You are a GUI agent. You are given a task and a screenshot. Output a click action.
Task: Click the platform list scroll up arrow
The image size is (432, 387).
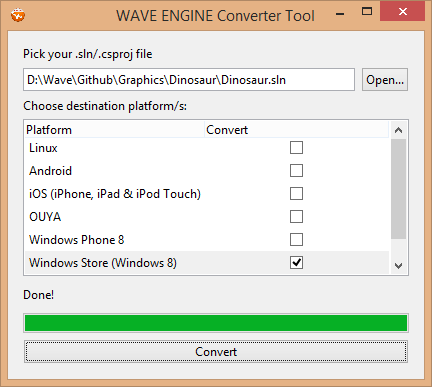click(x=398, y=130)
